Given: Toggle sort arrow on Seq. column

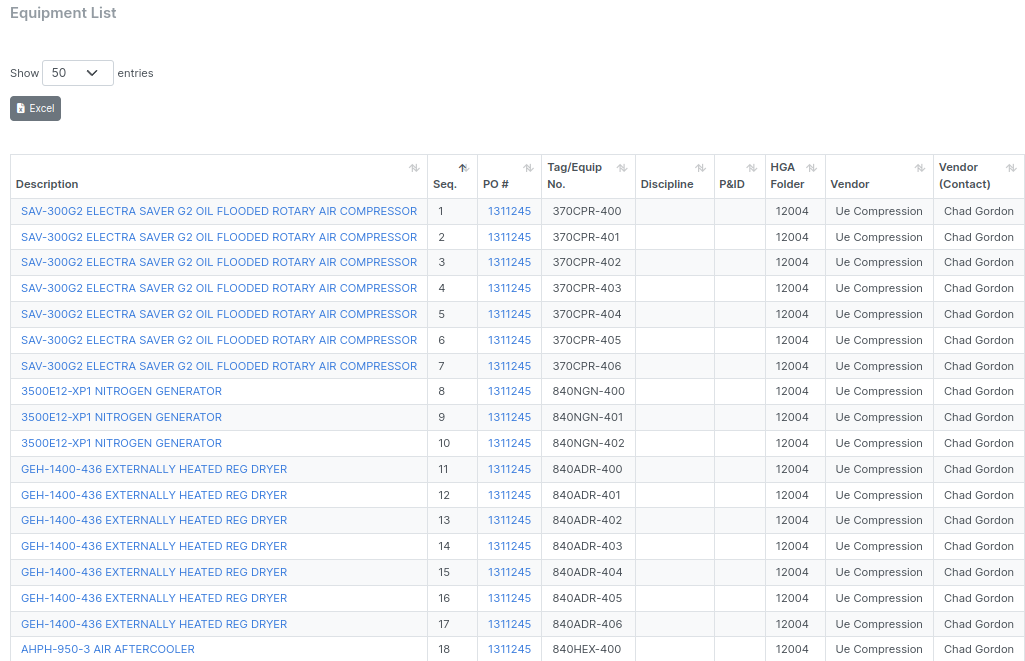Looking at the screenshot, I should point(463,168).
